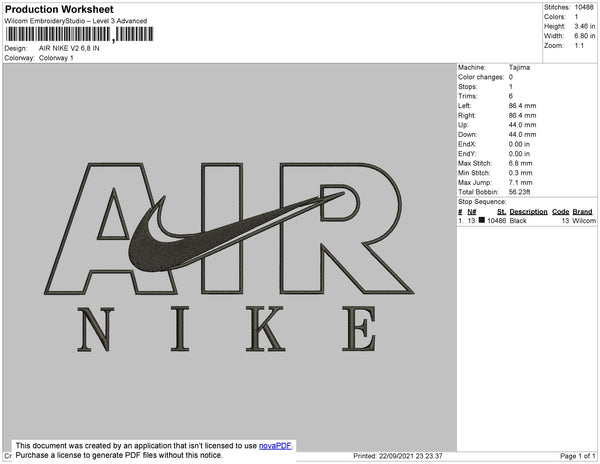Click the EndX value 0.00 in
The image size is (600, 464).
pyautogui.click(x=519, y=144)
